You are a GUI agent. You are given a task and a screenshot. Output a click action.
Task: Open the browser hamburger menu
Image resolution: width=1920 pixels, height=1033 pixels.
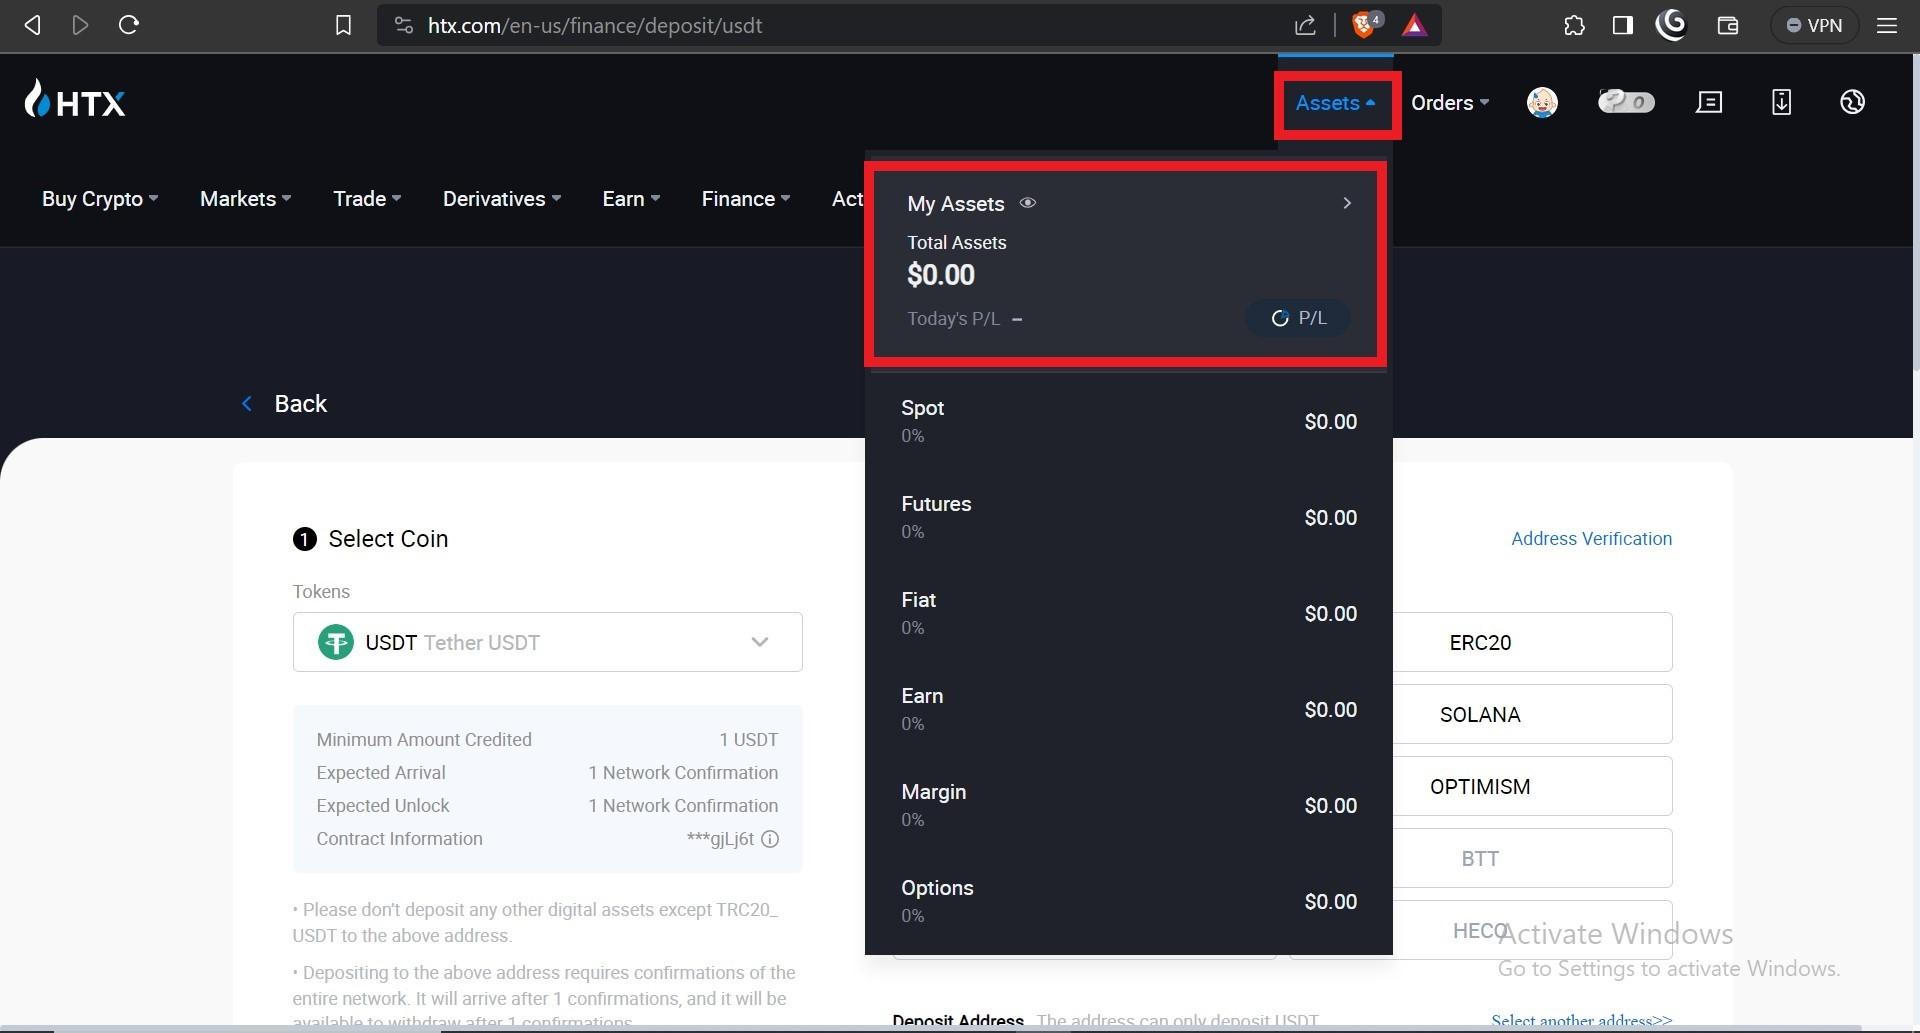[x=1887, y=25]
